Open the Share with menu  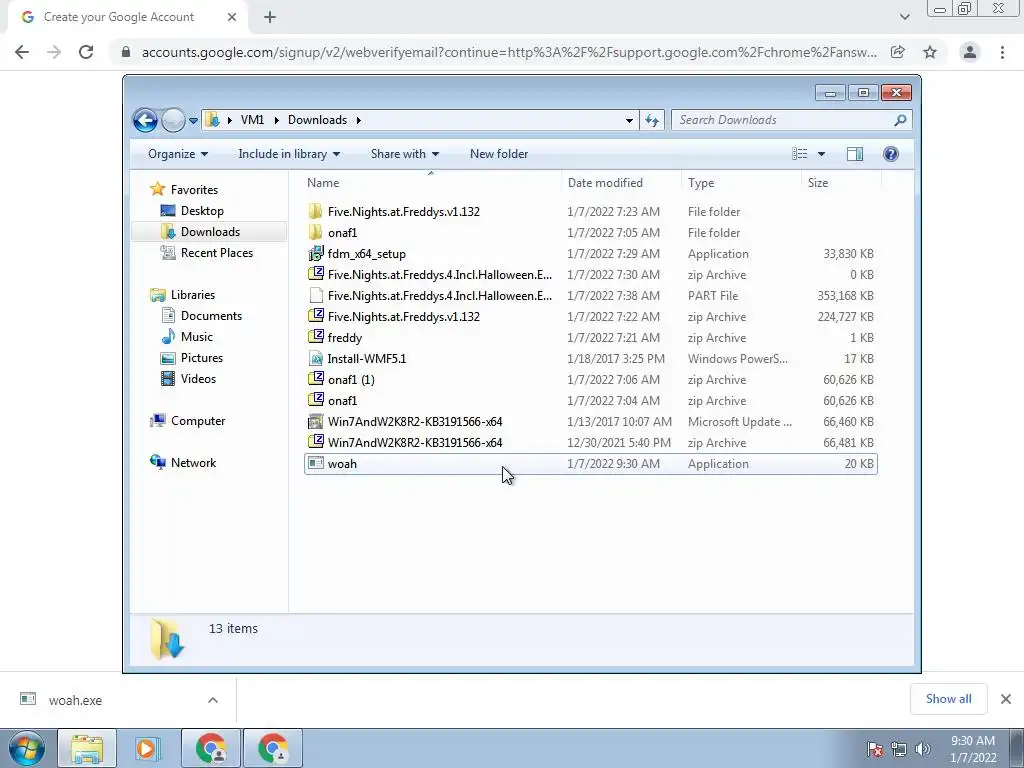click(x=405, y=154)
